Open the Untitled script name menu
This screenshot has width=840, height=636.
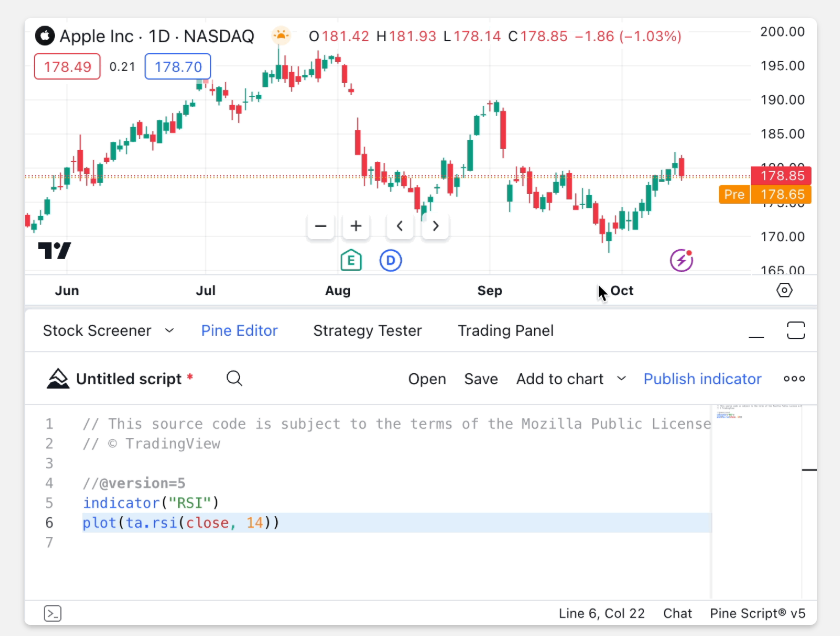129,379
